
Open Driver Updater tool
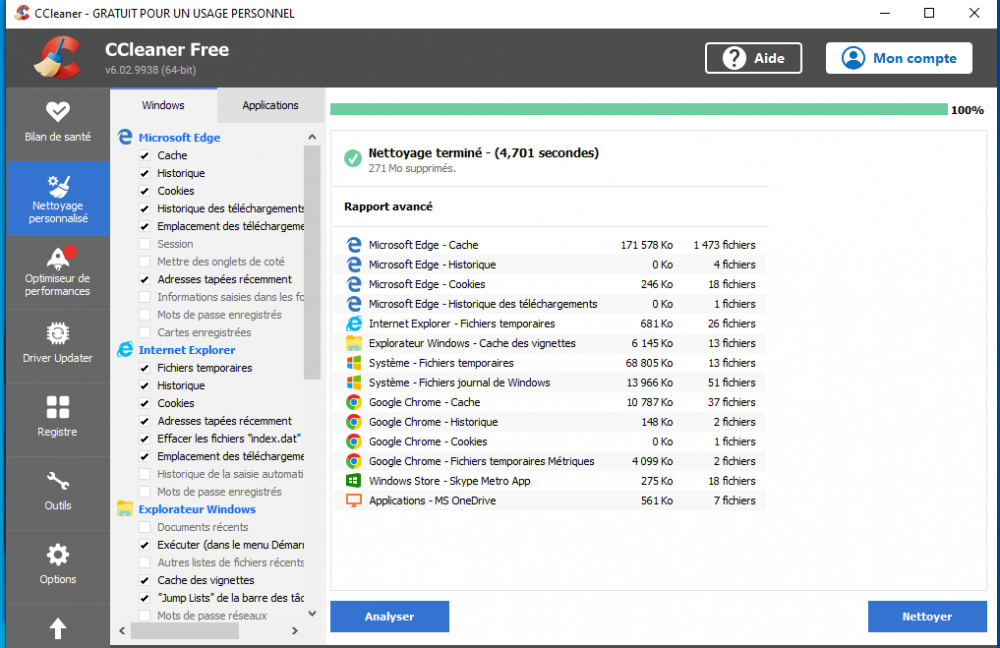tap(58, 344)
